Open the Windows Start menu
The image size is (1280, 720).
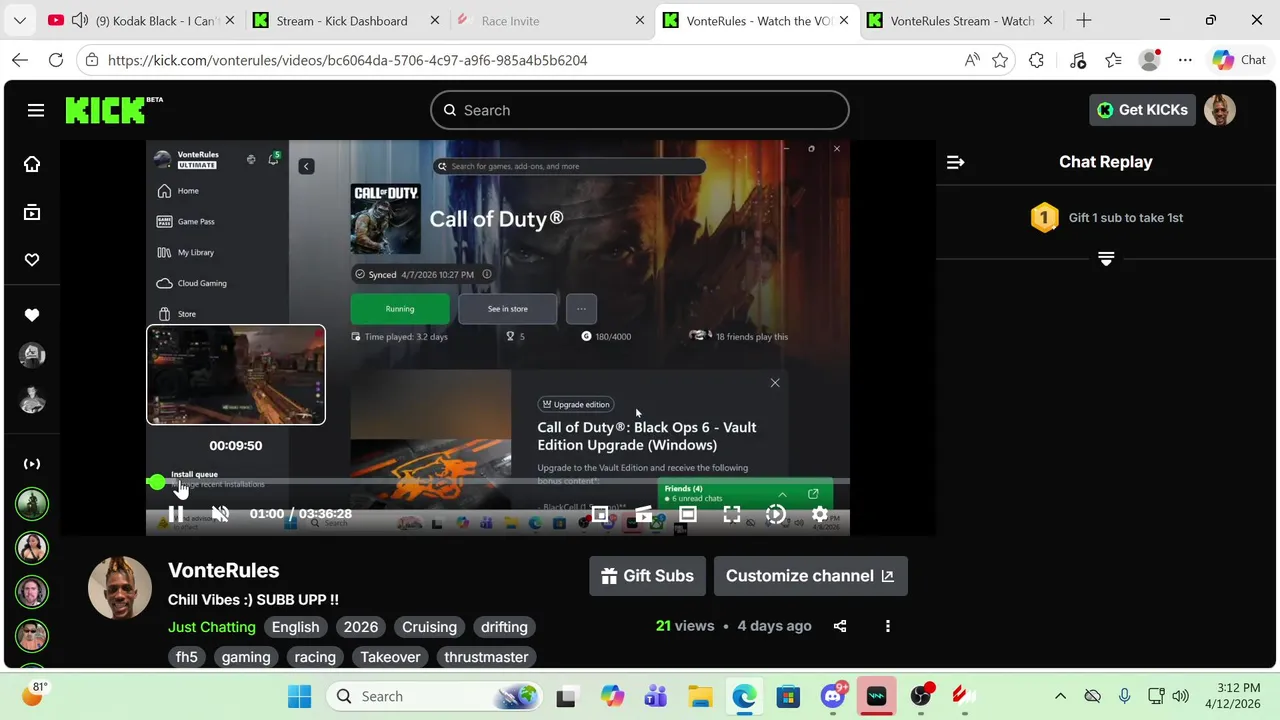point(299,696)
